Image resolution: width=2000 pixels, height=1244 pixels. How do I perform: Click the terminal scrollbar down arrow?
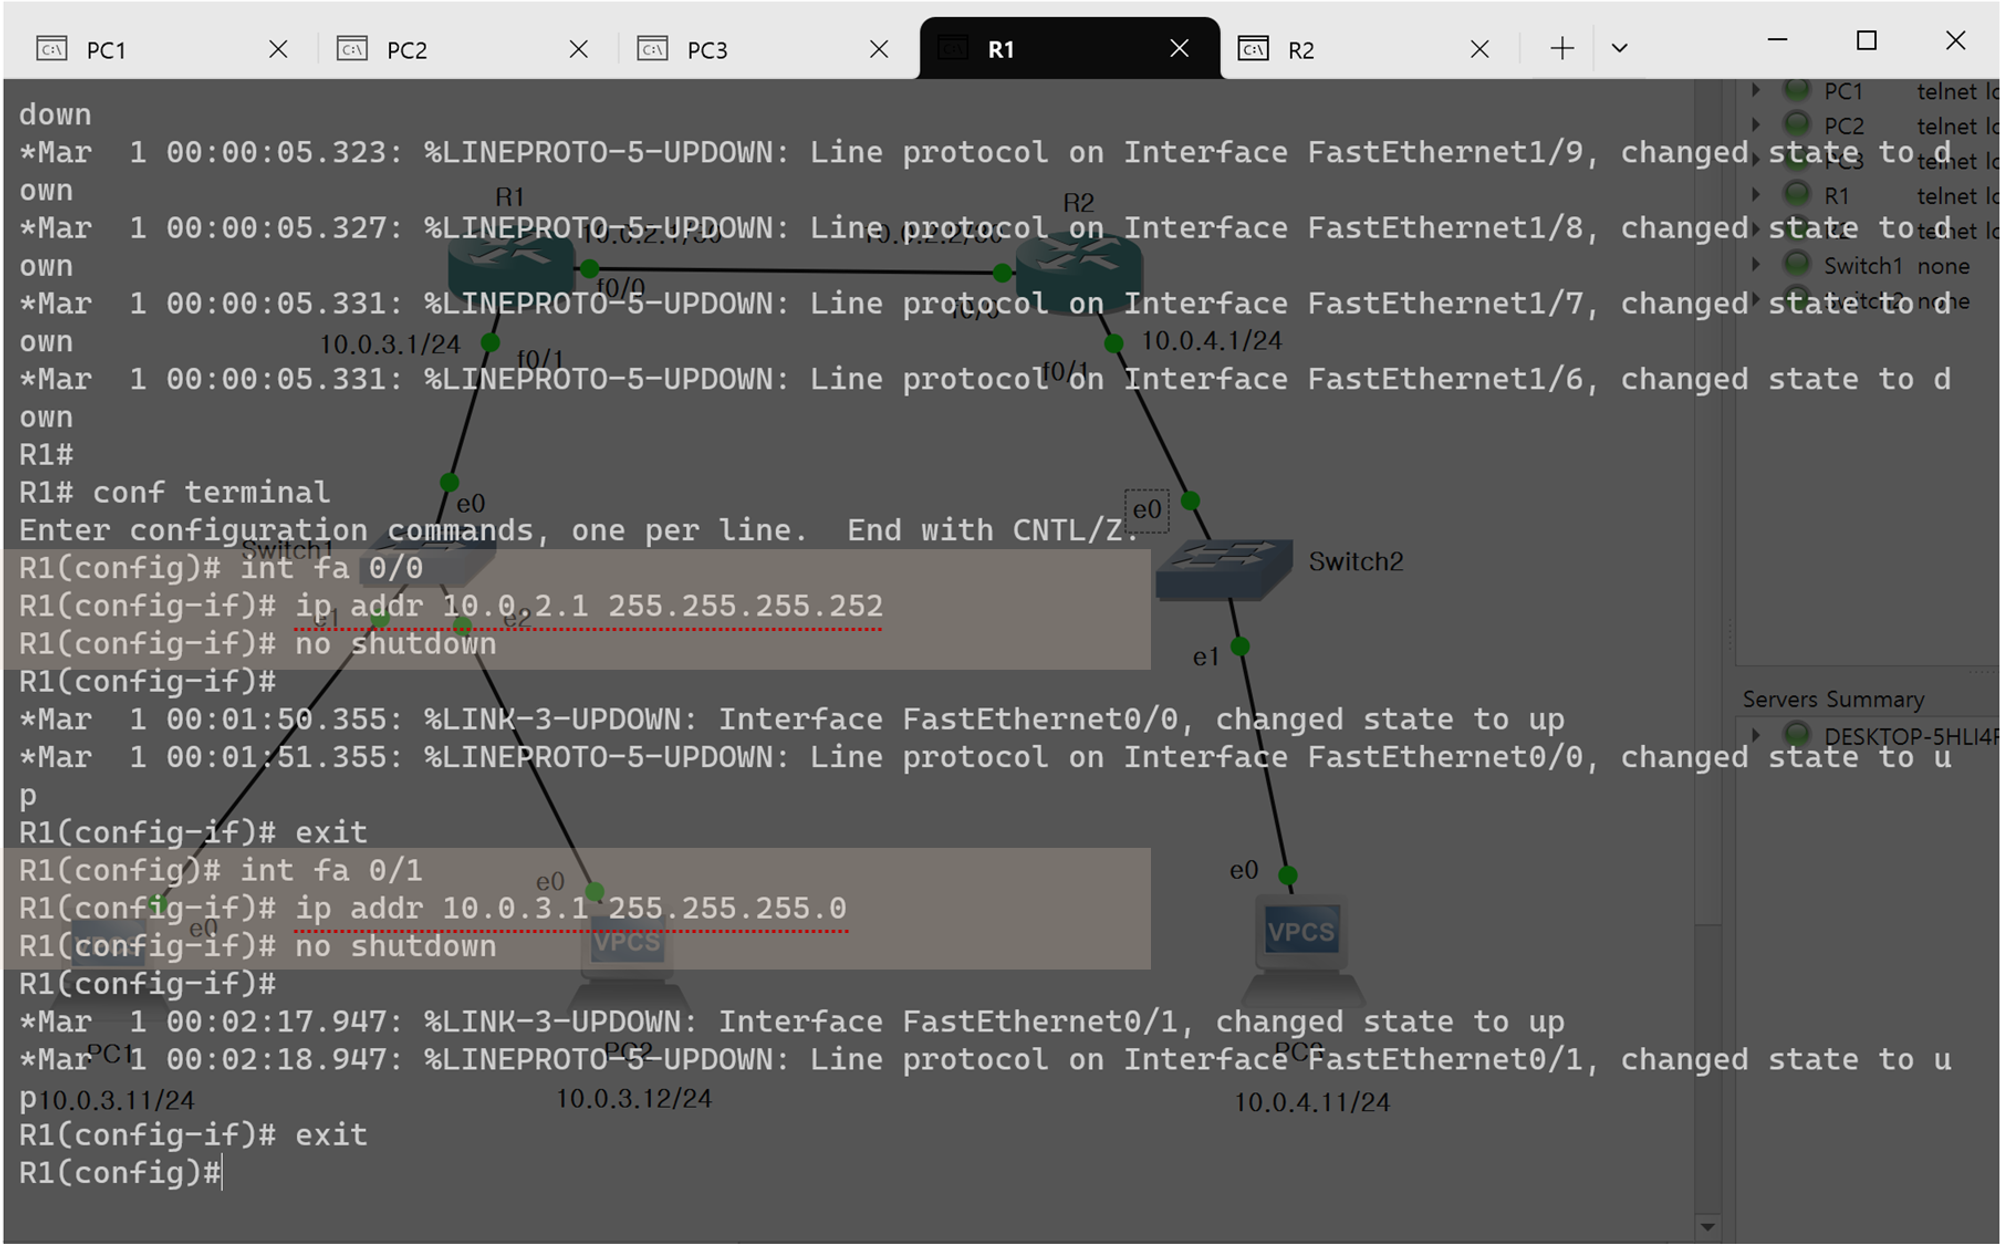click(1708, 1226)
